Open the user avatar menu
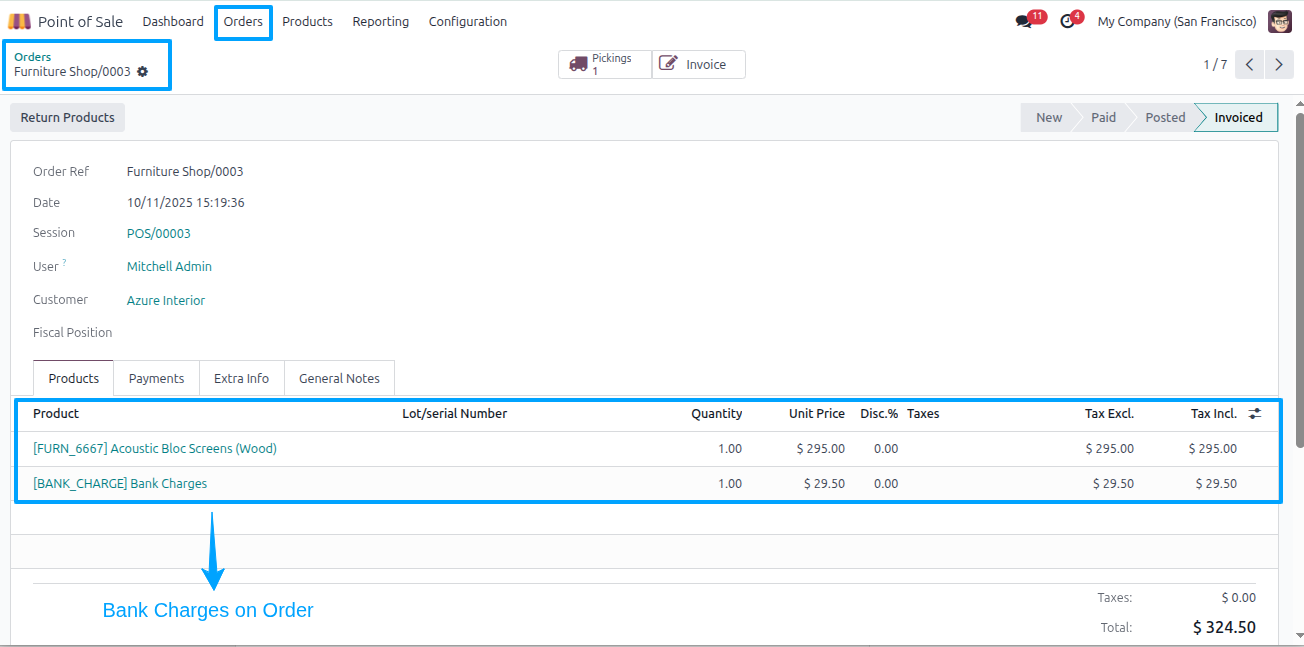Image resolution: width=1304 pixels, height=647 pixels. tap(1280, 21)
